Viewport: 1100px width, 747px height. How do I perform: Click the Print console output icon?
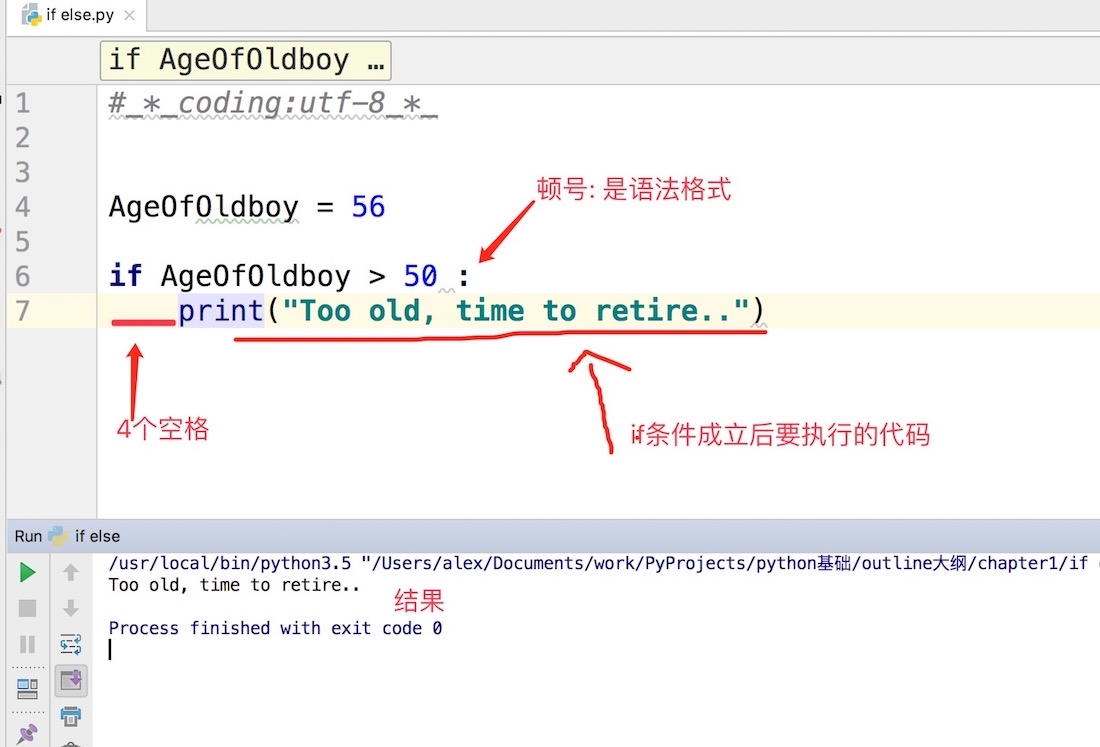point(71,716)
